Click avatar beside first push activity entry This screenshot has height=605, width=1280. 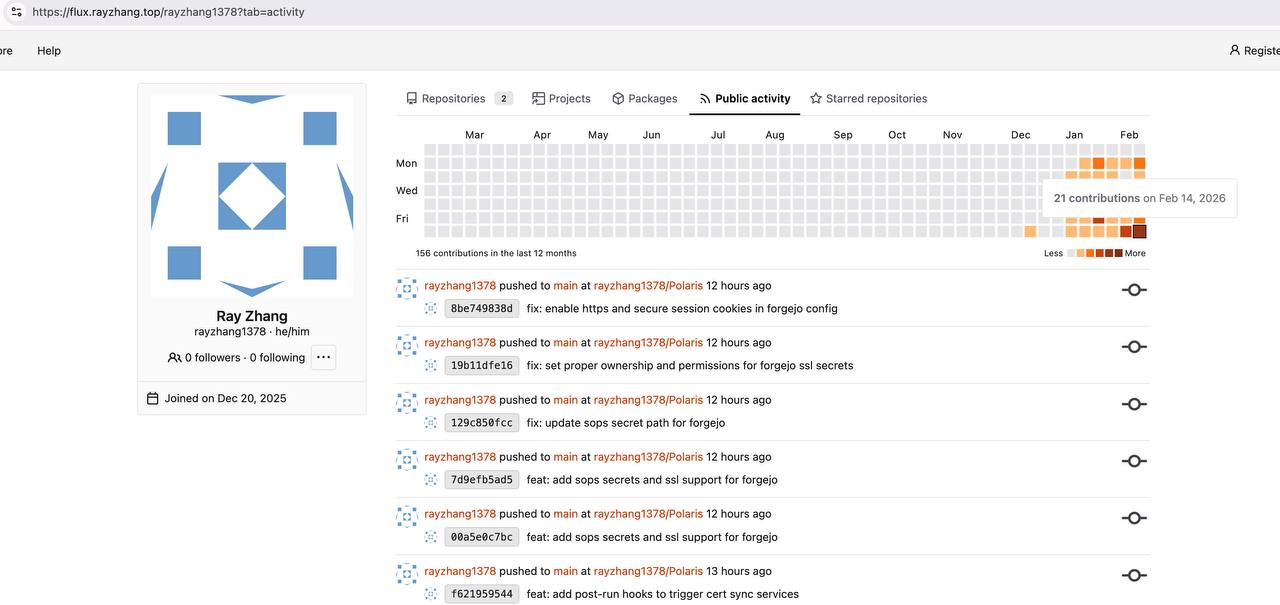[407, 288]
